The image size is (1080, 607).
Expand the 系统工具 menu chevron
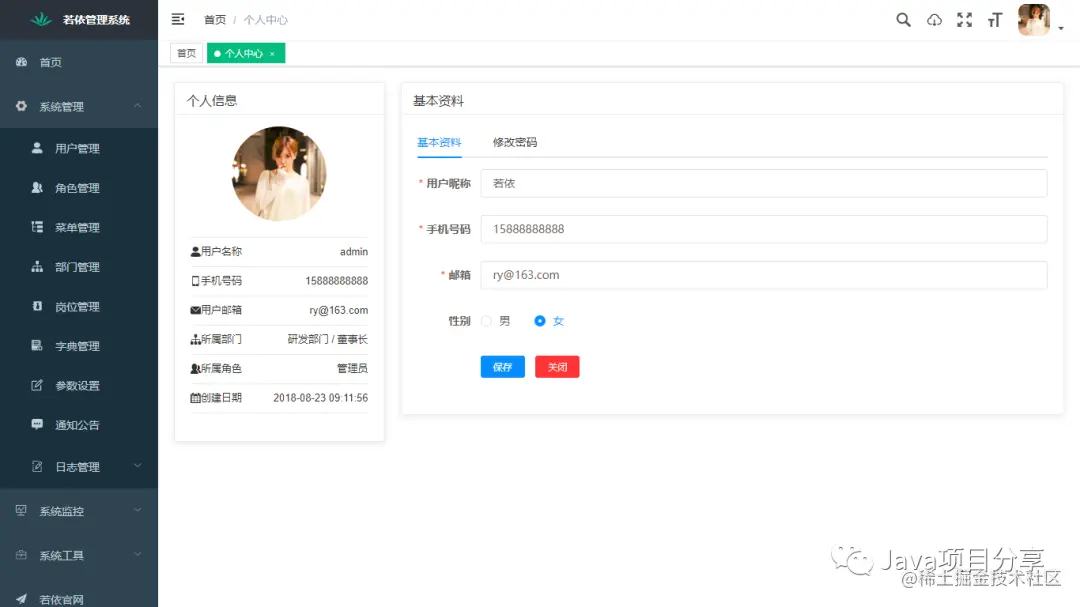tap(138, 554)
